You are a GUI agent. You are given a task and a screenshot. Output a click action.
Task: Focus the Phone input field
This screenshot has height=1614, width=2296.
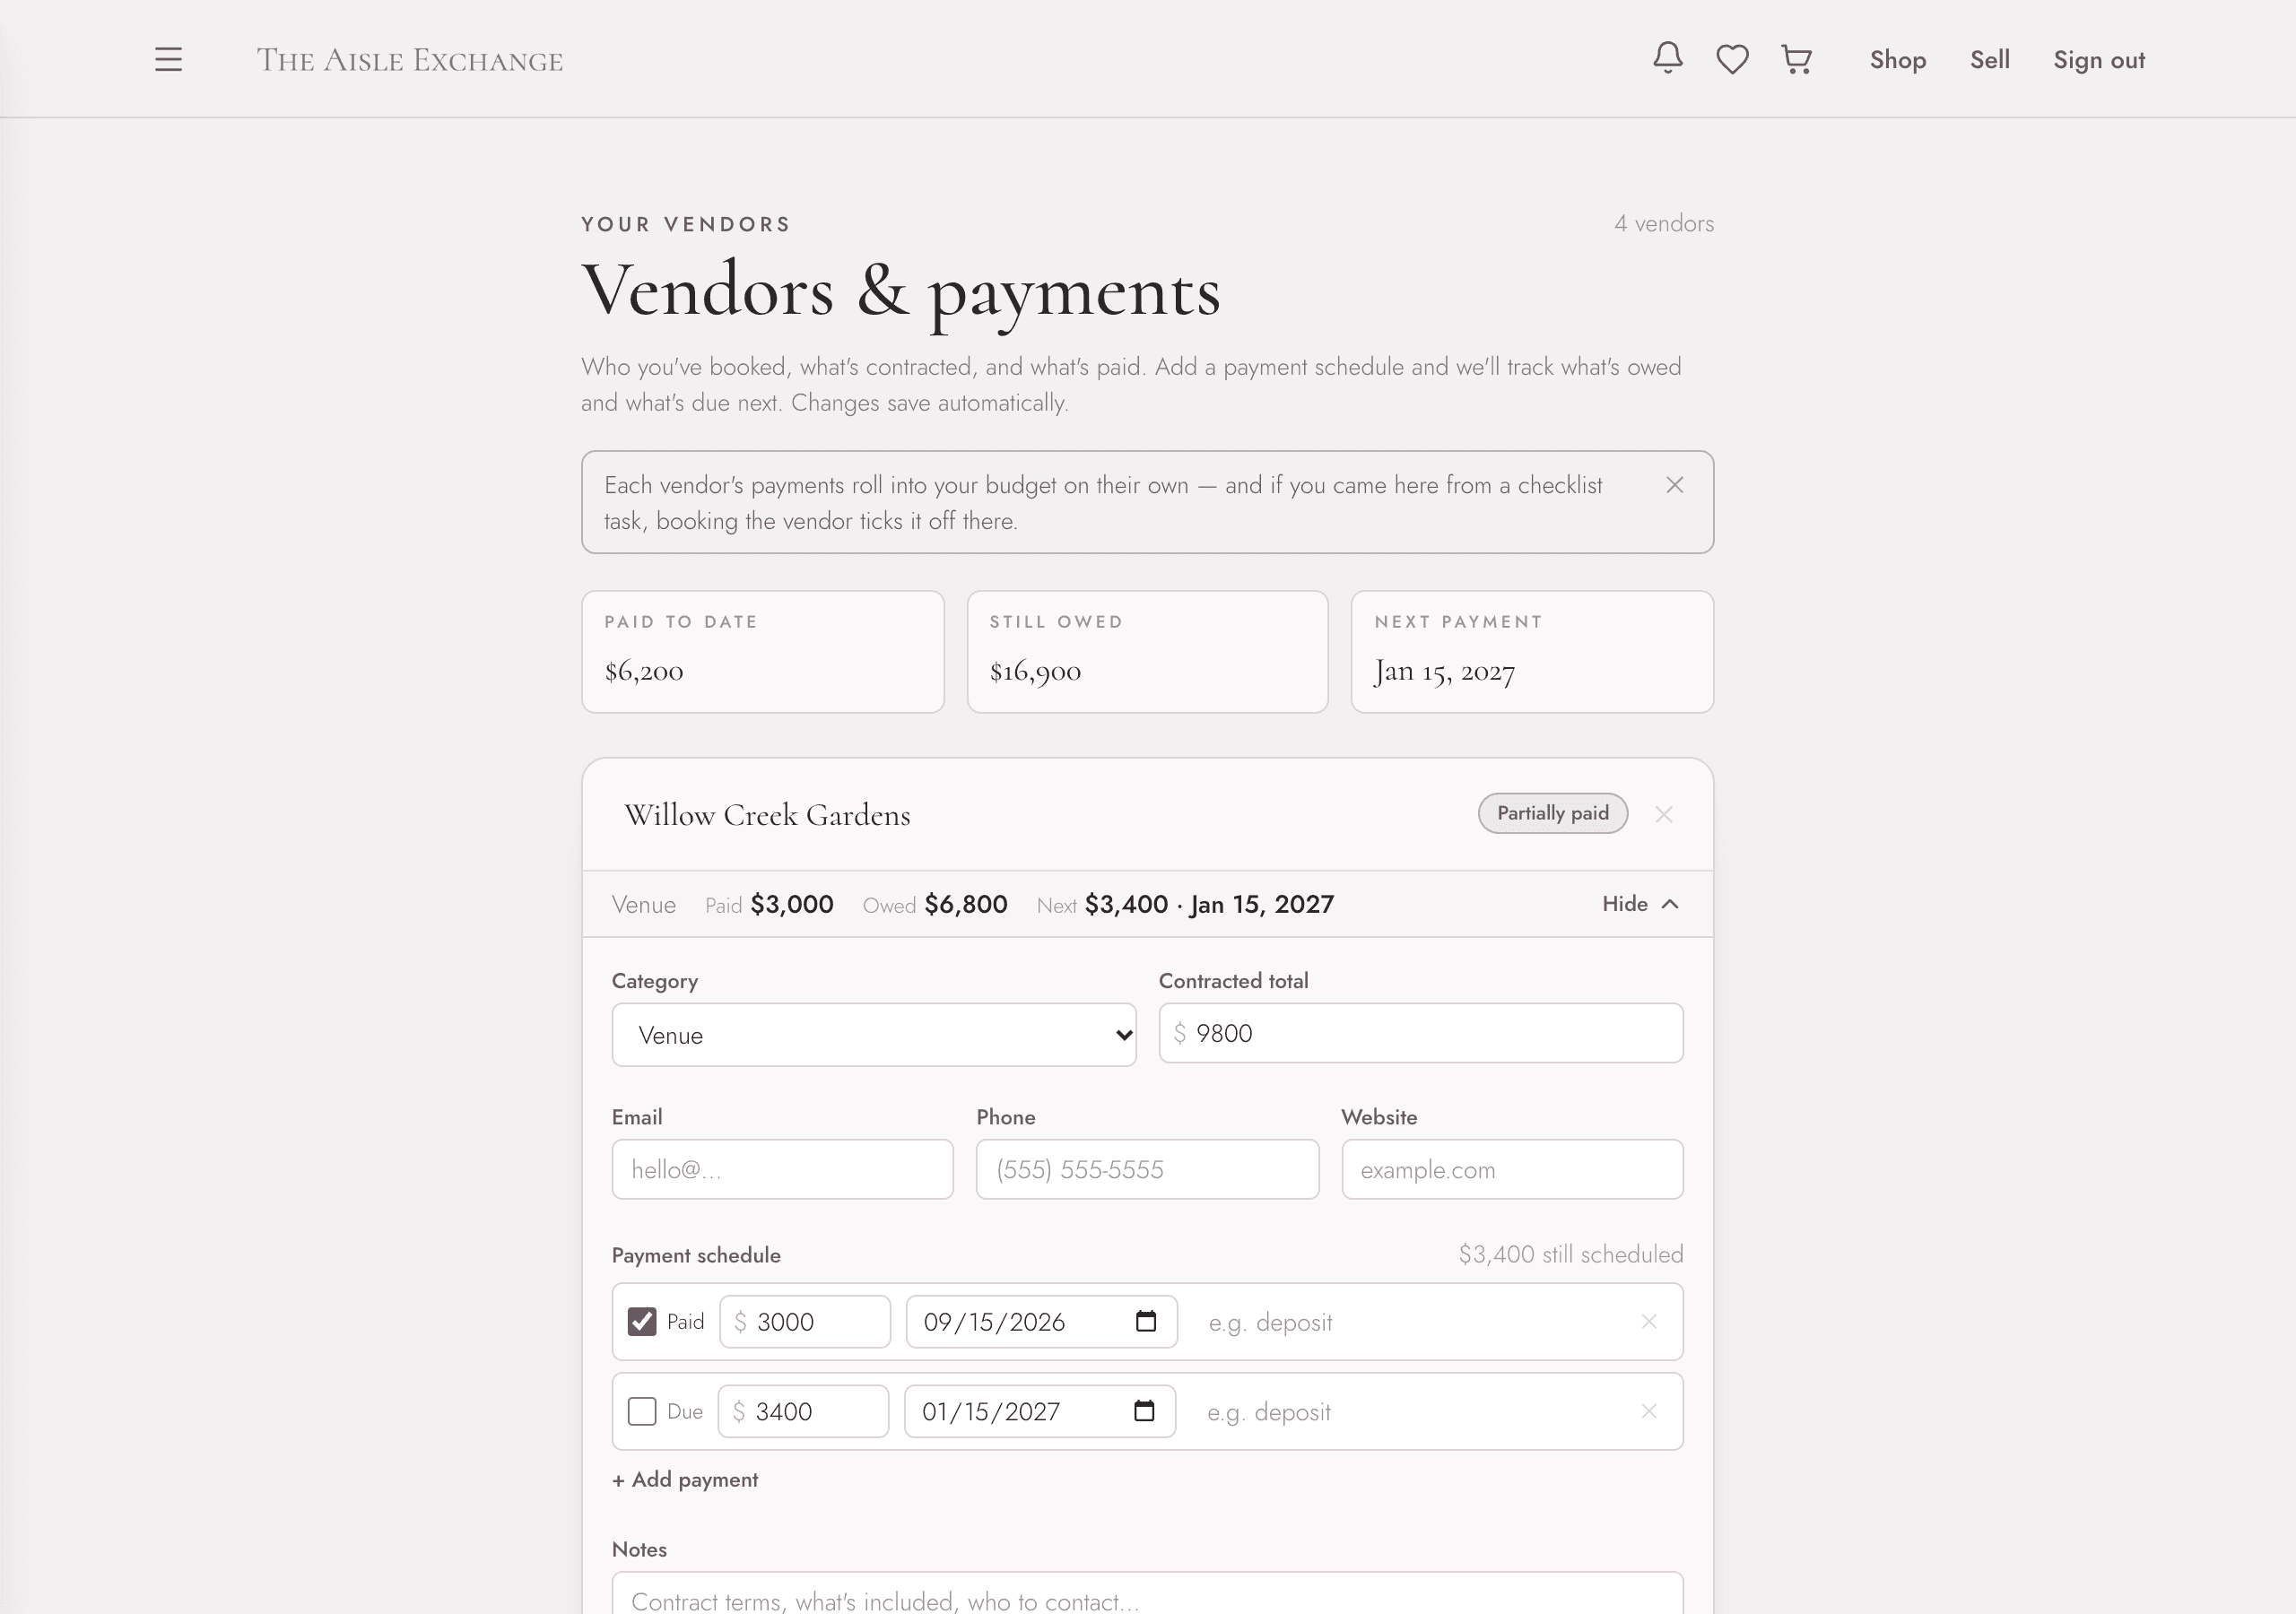point(1147,1169)
